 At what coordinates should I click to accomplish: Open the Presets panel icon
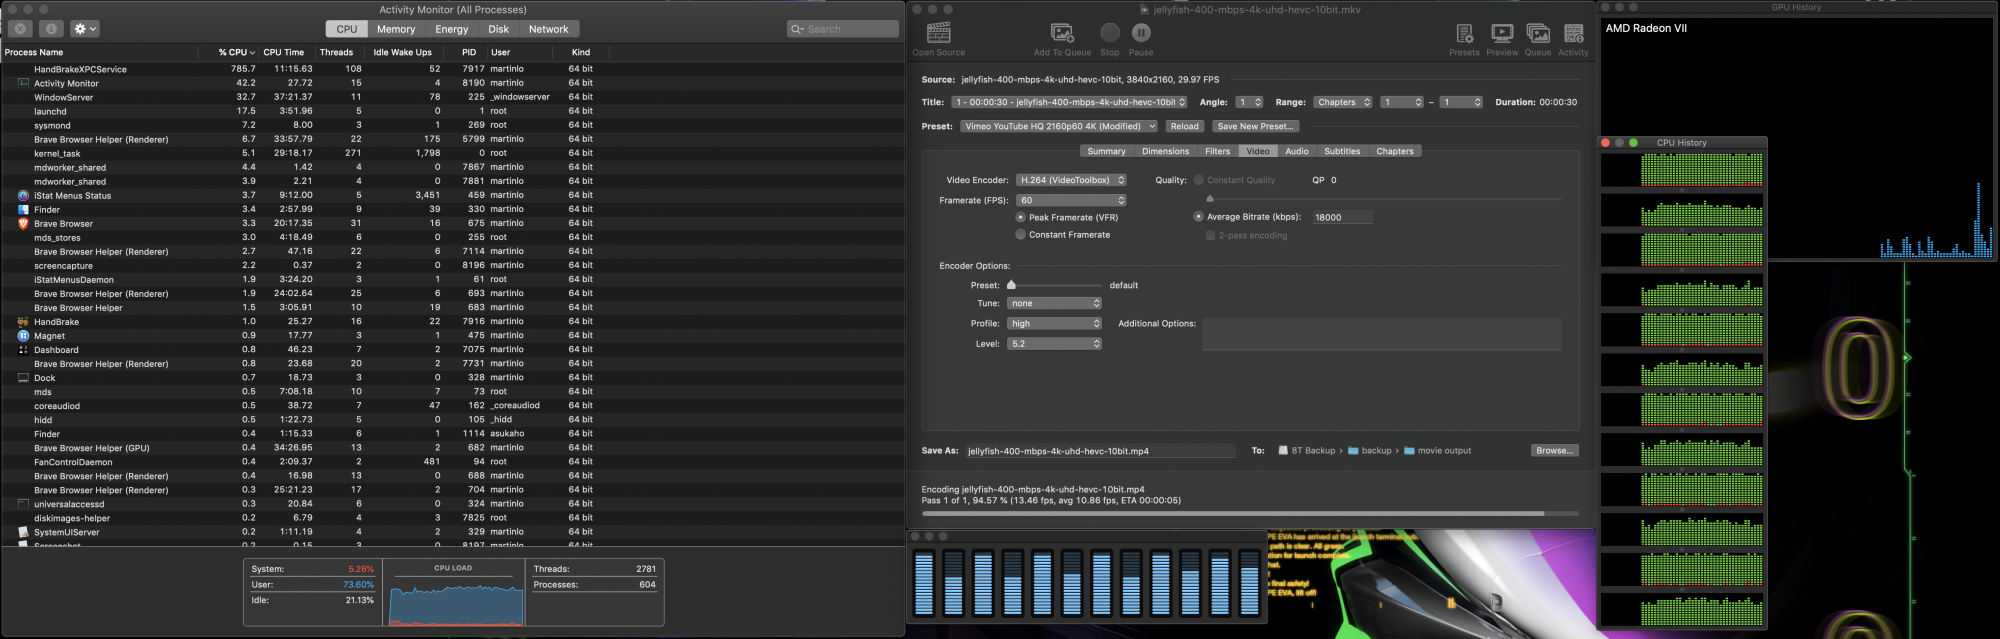click(1464, 33)
